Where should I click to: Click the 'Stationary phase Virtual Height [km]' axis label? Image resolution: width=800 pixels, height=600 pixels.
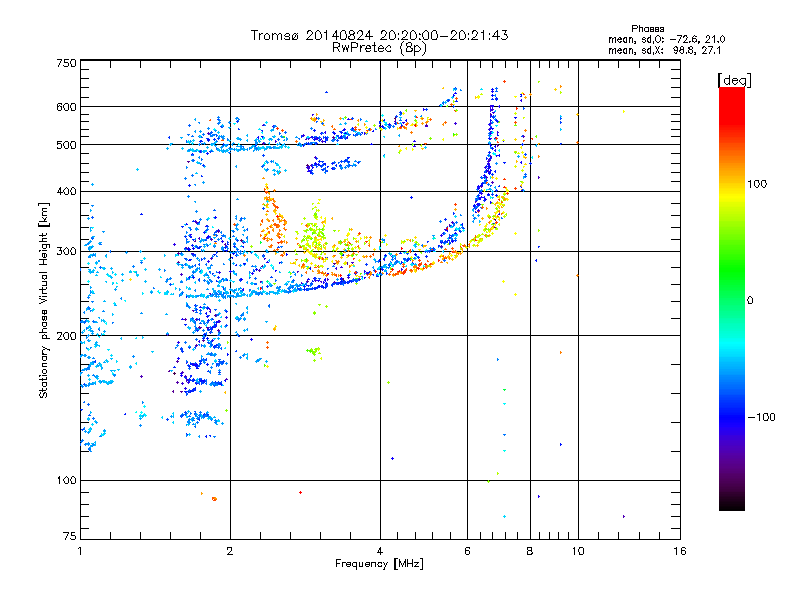(x=43, y=300)
